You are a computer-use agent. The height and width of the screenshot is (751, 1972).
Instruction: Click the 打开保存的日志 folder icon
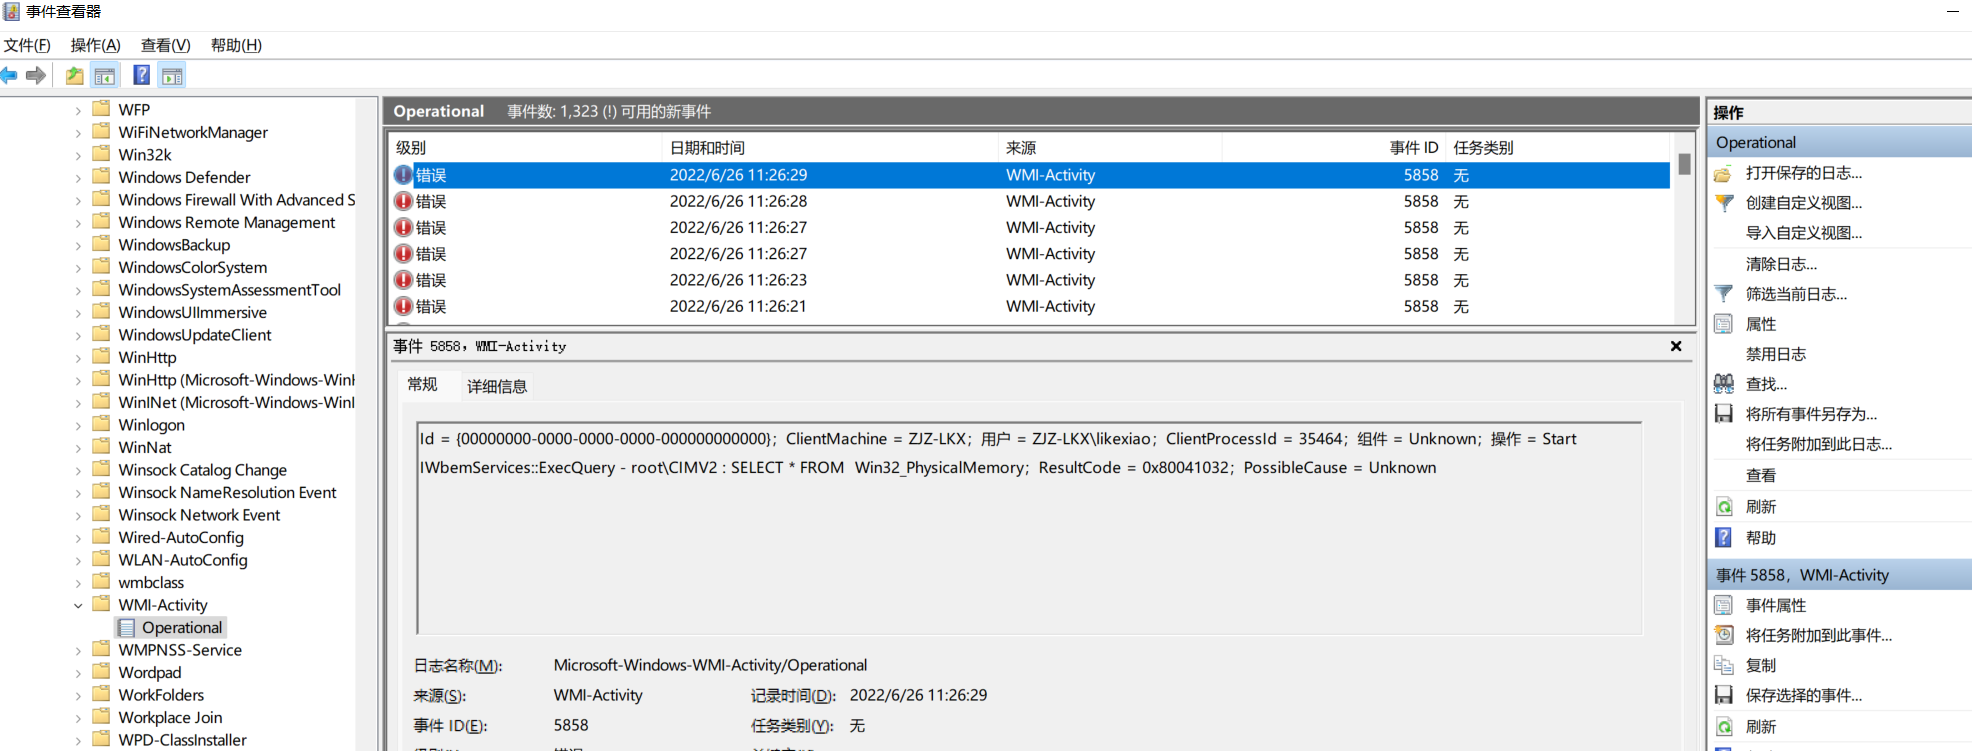point(1723,173)
